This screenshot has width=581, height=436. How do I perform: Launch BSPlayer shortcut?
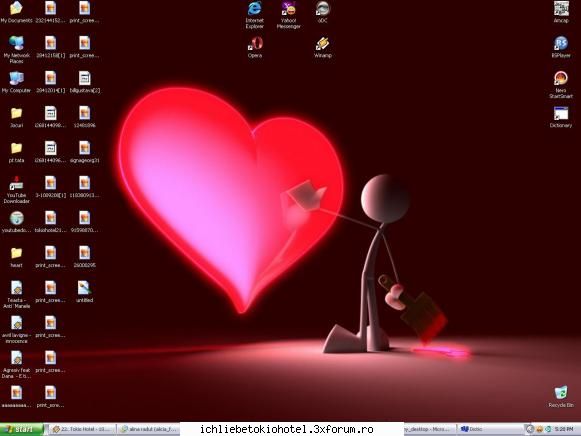(x=561, y=47)
